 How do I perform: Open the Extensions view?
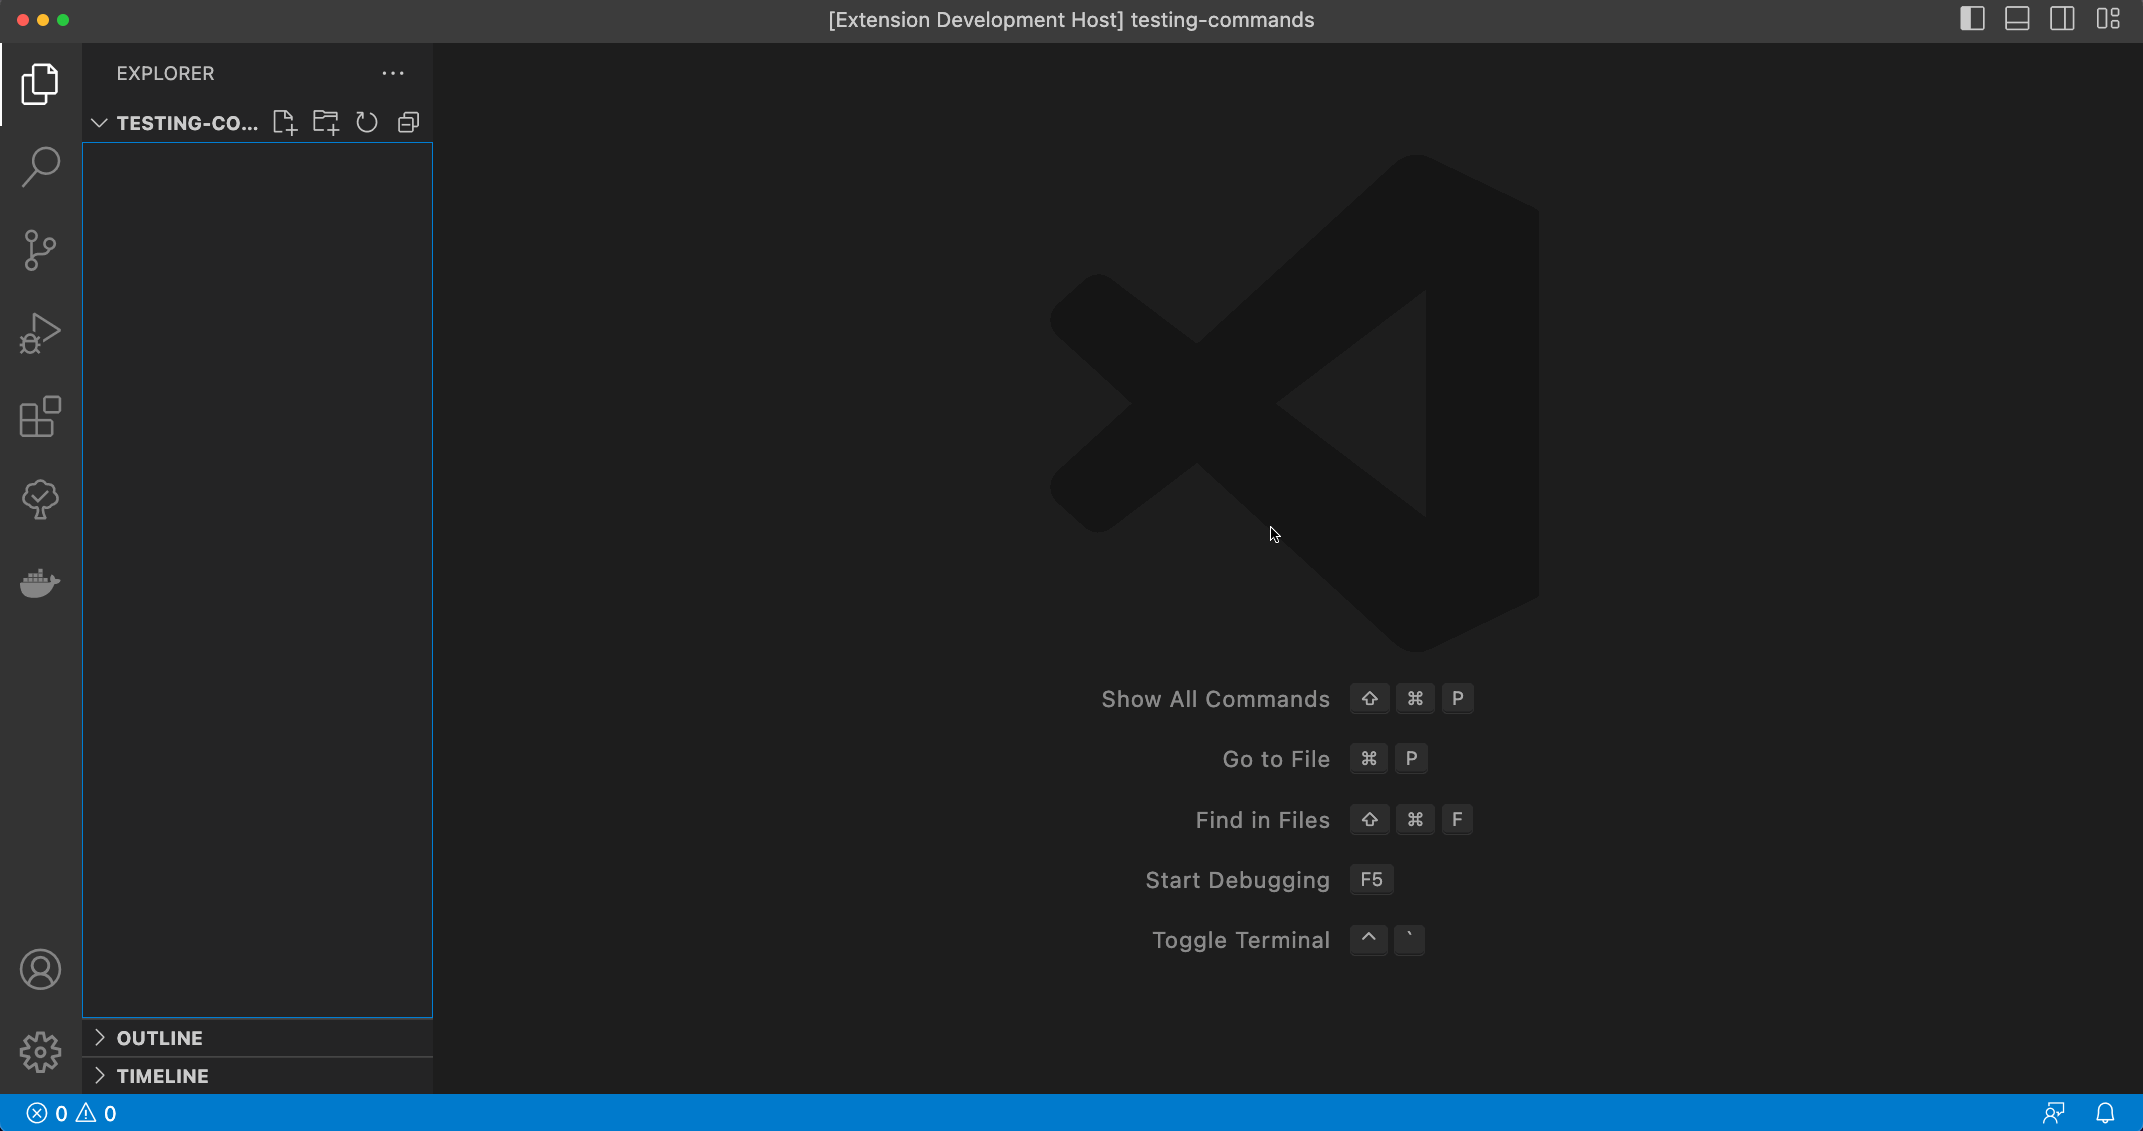pos(40,416)
